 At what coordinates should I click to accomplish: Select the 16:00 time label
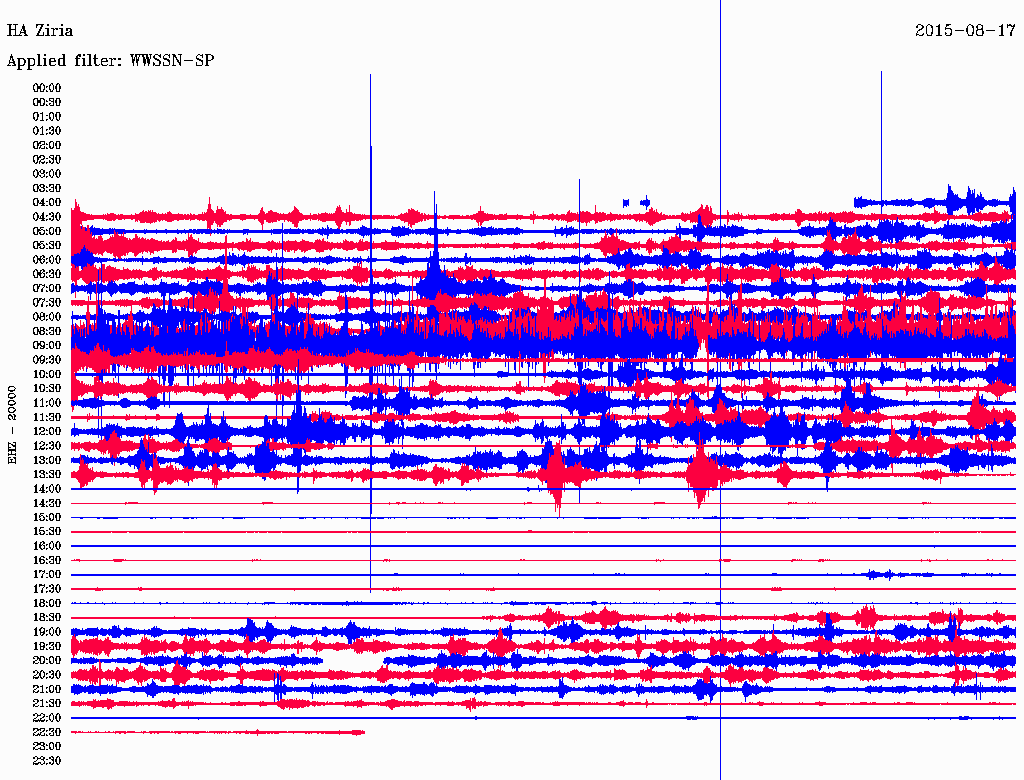[x=47, y=546]
